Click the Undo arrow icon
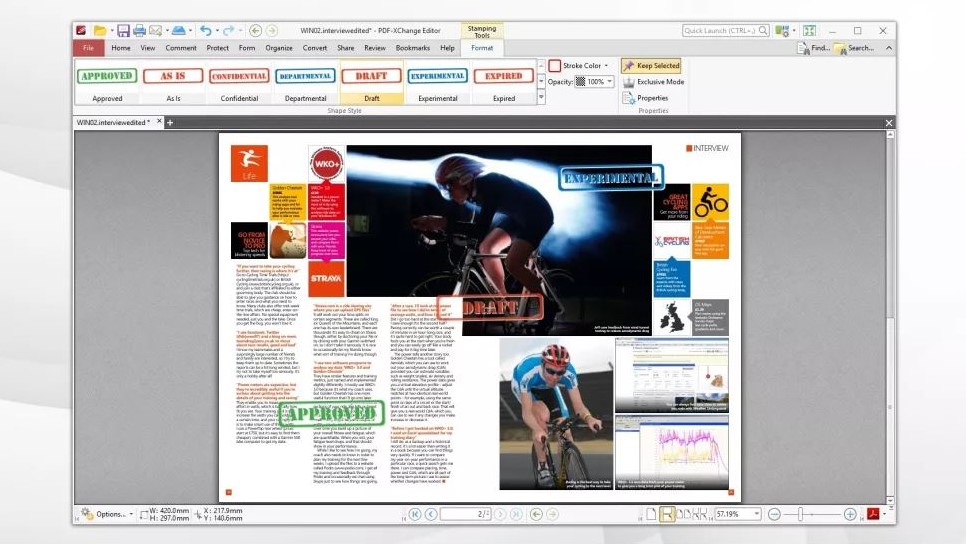966x544 pixels. tap(205, 31)
